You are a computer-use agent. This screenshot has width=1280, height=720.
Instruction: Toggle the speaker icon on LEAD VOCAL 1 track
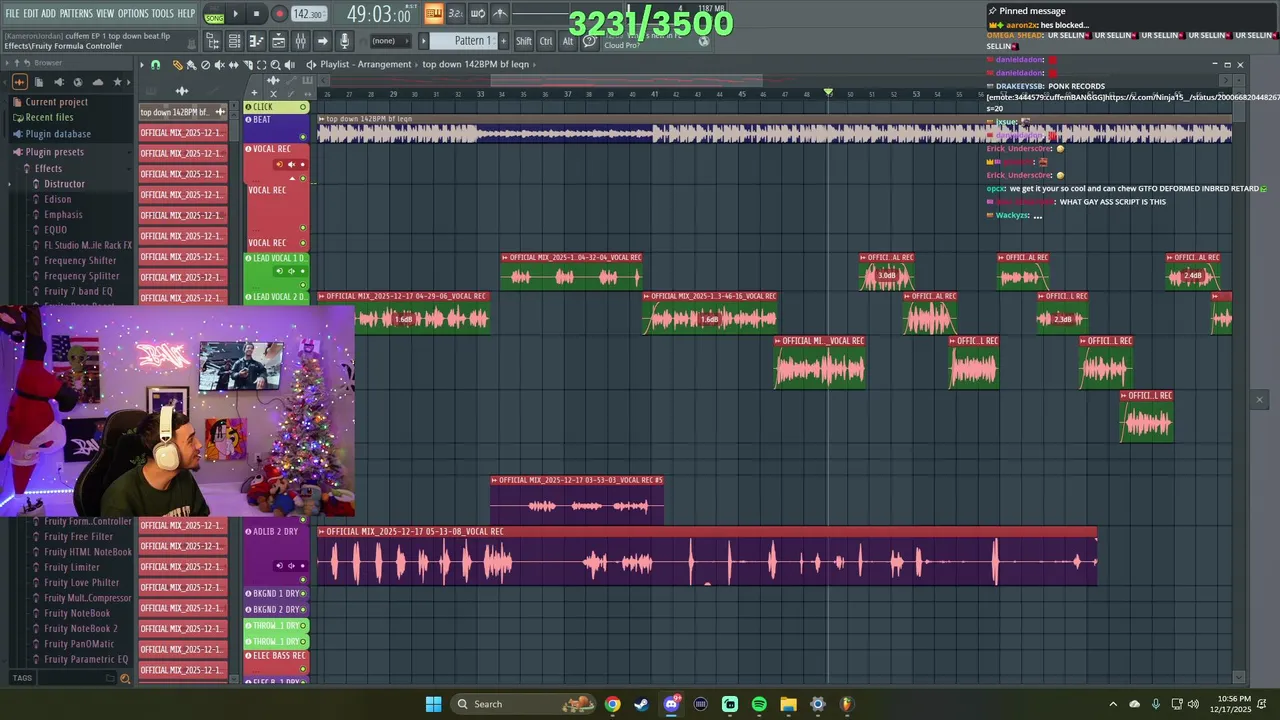(292, 271)
